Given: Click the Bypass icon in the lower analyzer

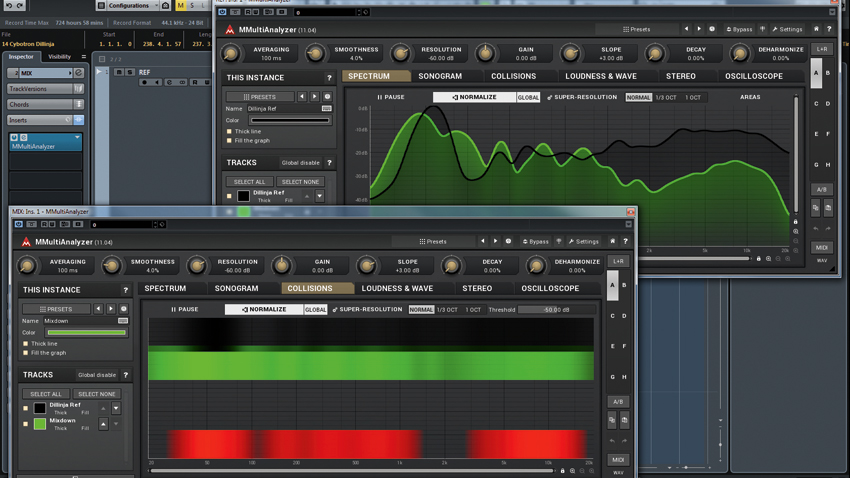Looking at the screenshot, I should (x=536, y=242).
